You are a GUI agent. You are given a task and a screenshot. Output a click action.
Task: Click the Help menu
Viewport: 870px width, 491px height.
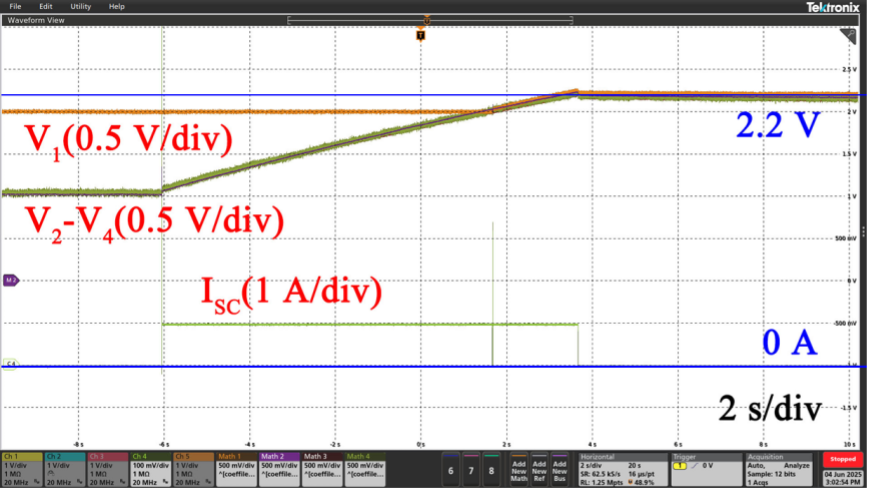pyautogui.click(x=117, y=6)
